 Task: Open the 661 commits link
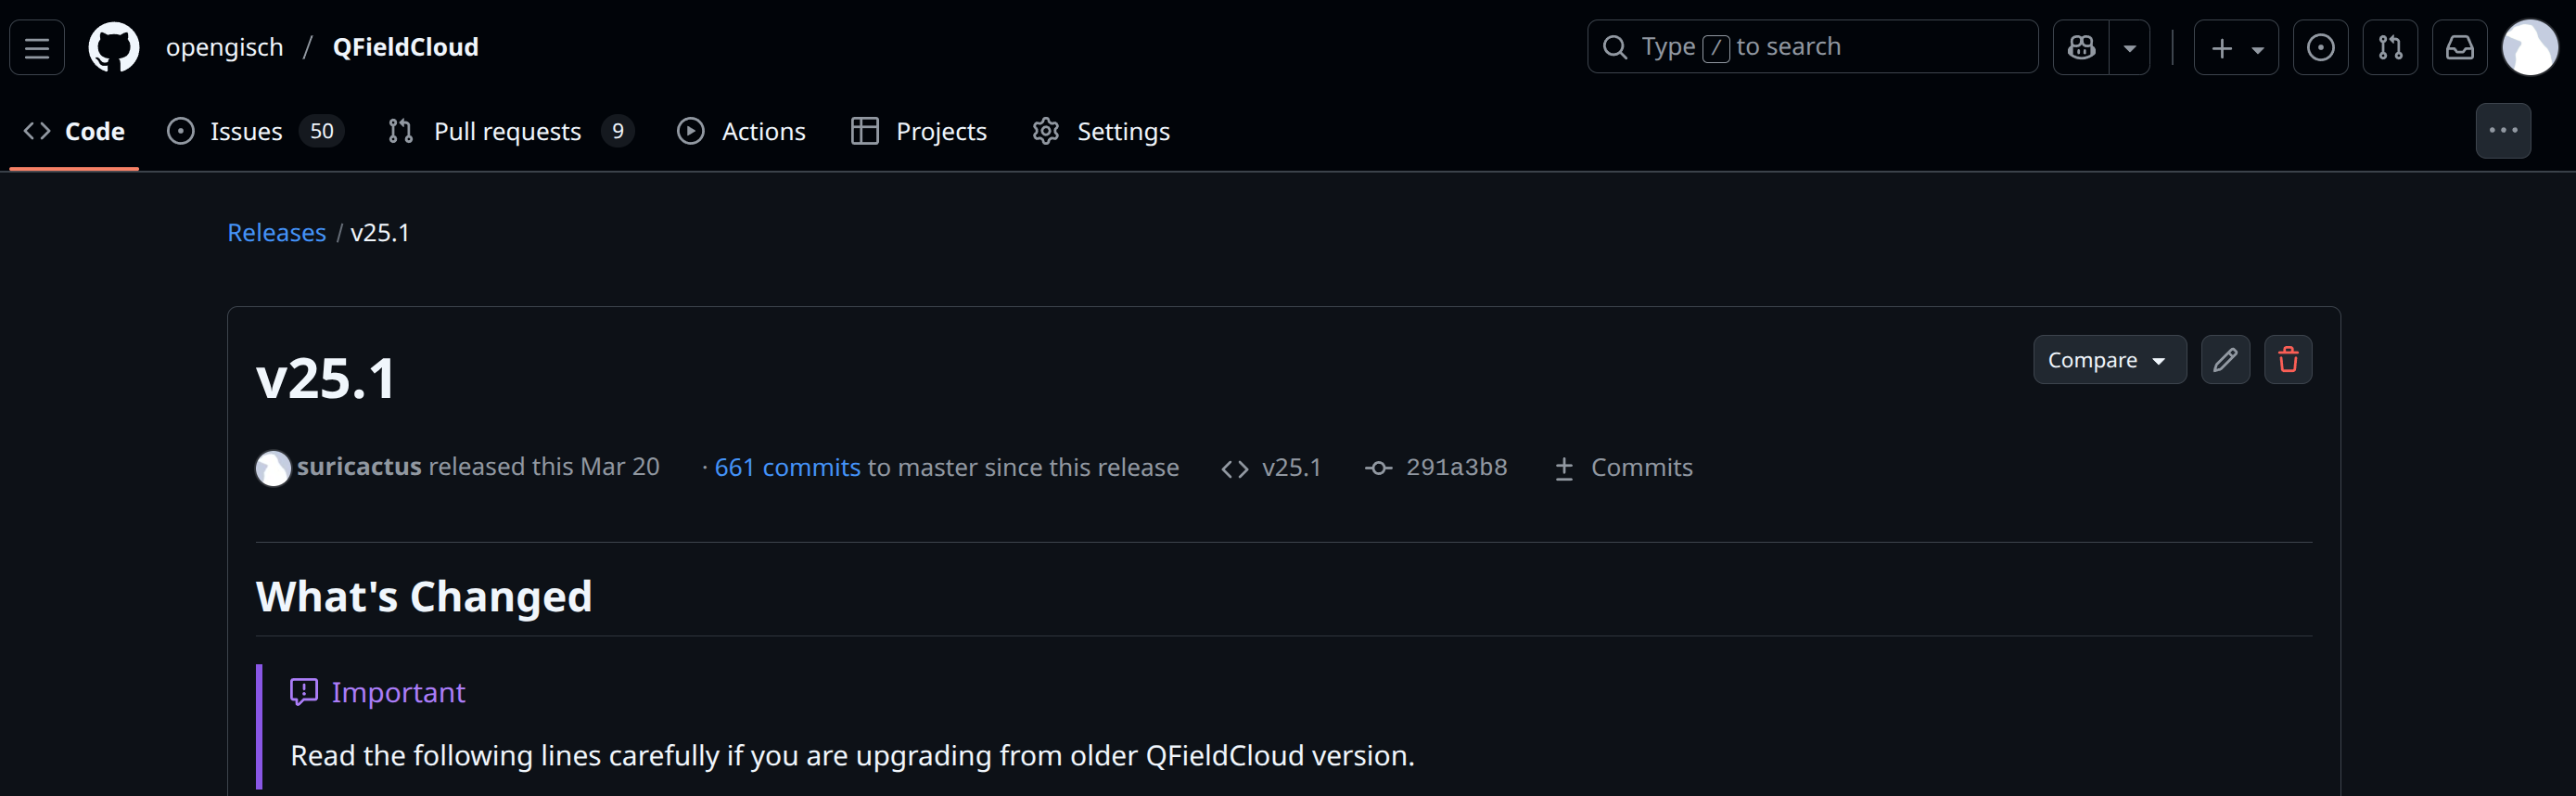click(787, 467)
